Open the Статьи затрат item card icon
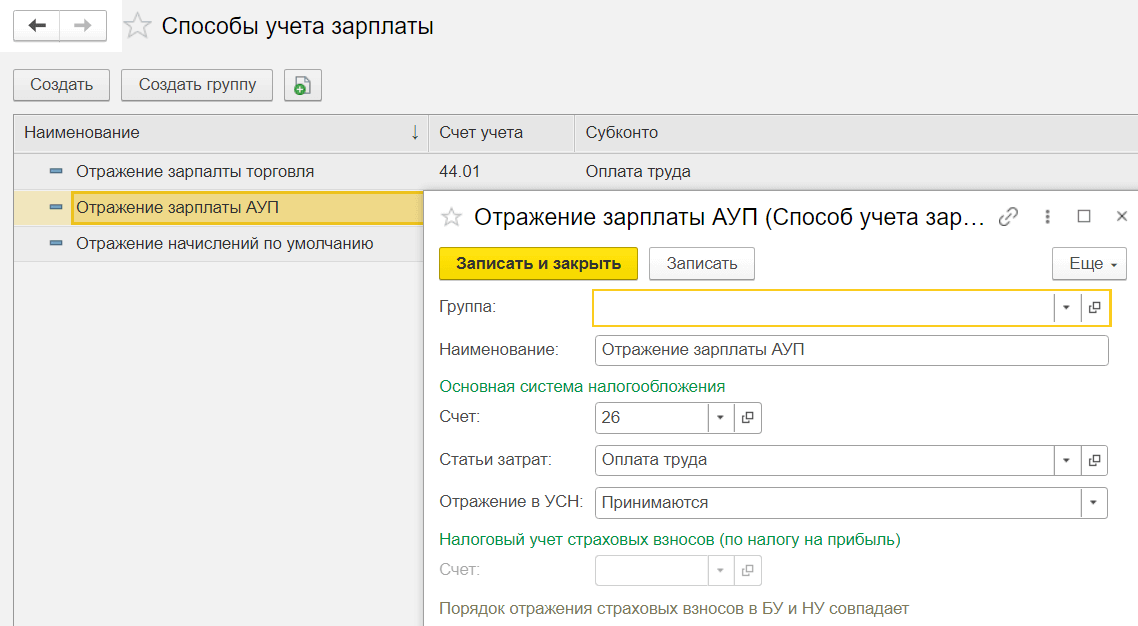Screen dimensions: 1138x626 click(1095, 460)
